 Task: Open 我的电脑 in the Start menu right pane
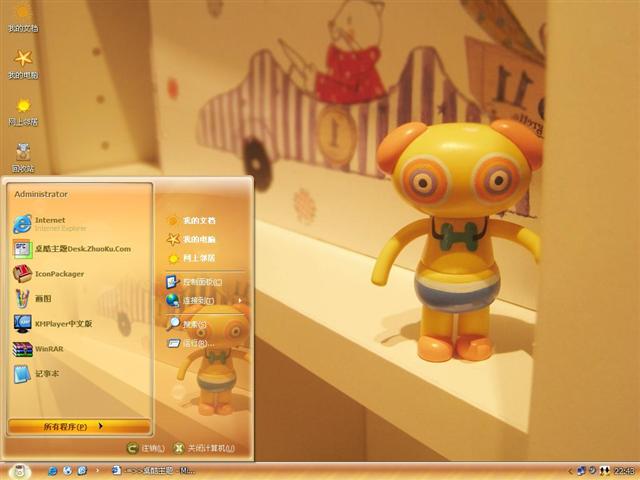click(x=191, y=239)
